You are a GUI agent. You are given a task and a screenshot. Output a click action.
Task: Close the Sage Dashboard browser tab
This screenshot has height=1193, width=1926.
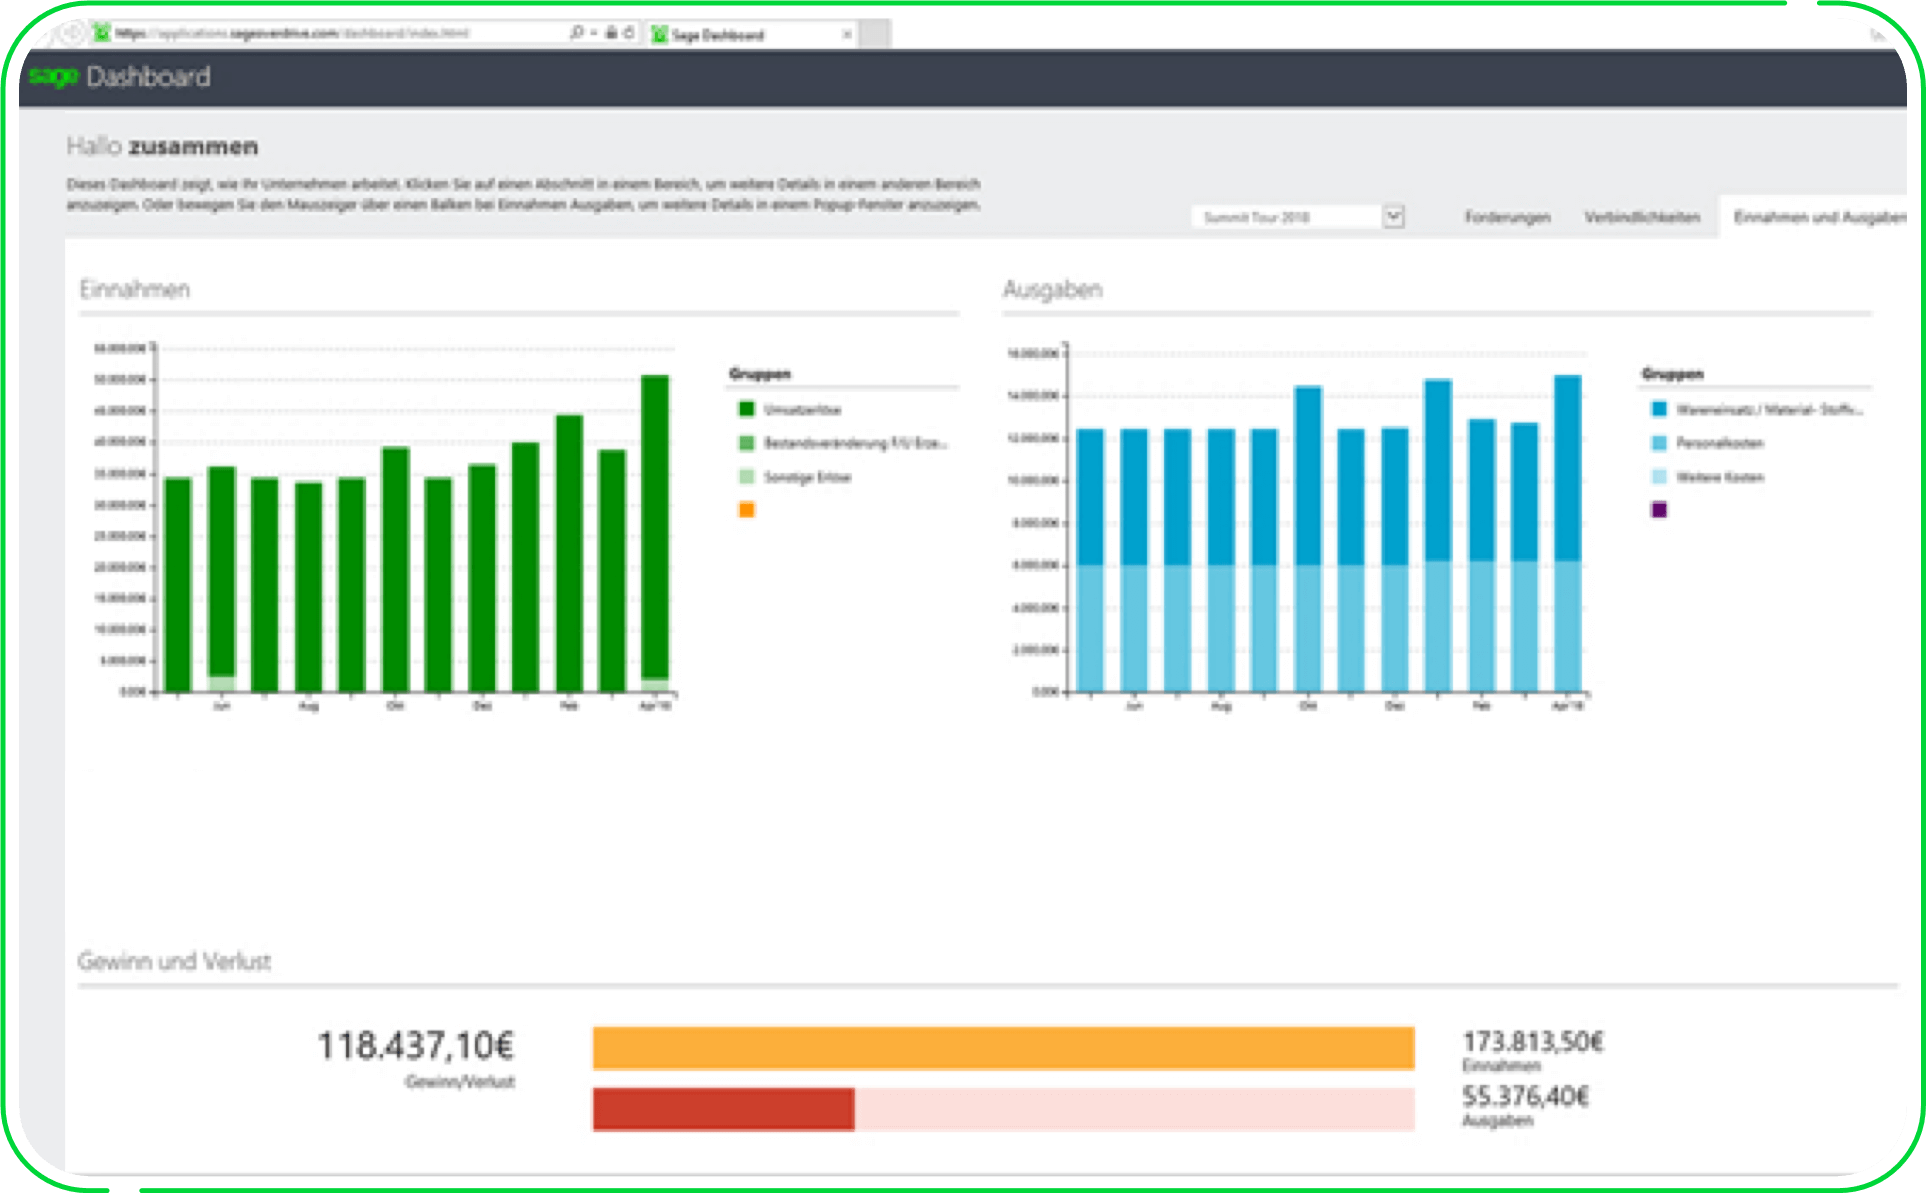pyautogui.click(x=847, y=35)
